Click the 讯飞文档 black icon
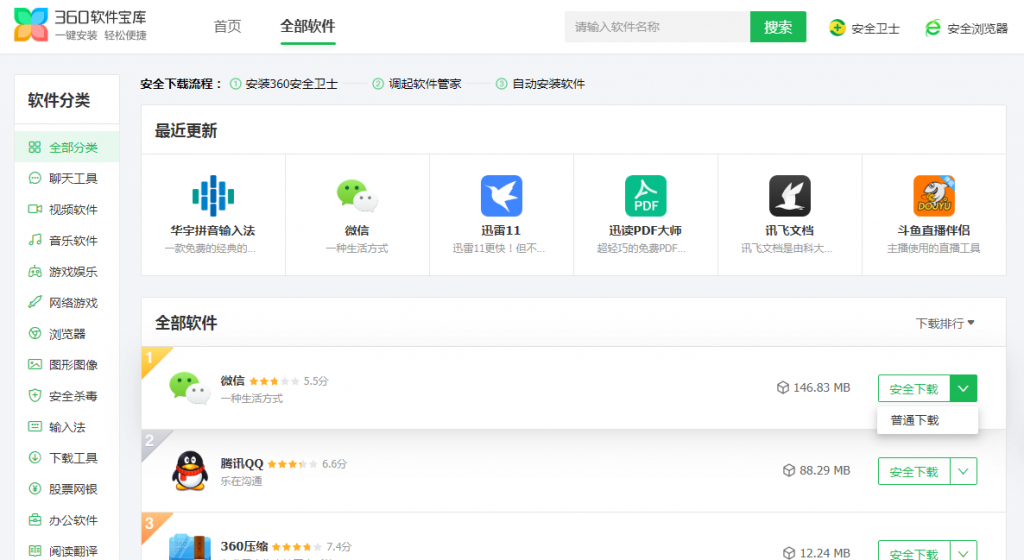Image resolution: width=1024 pixels, height=560 pixels. (790, 196)
